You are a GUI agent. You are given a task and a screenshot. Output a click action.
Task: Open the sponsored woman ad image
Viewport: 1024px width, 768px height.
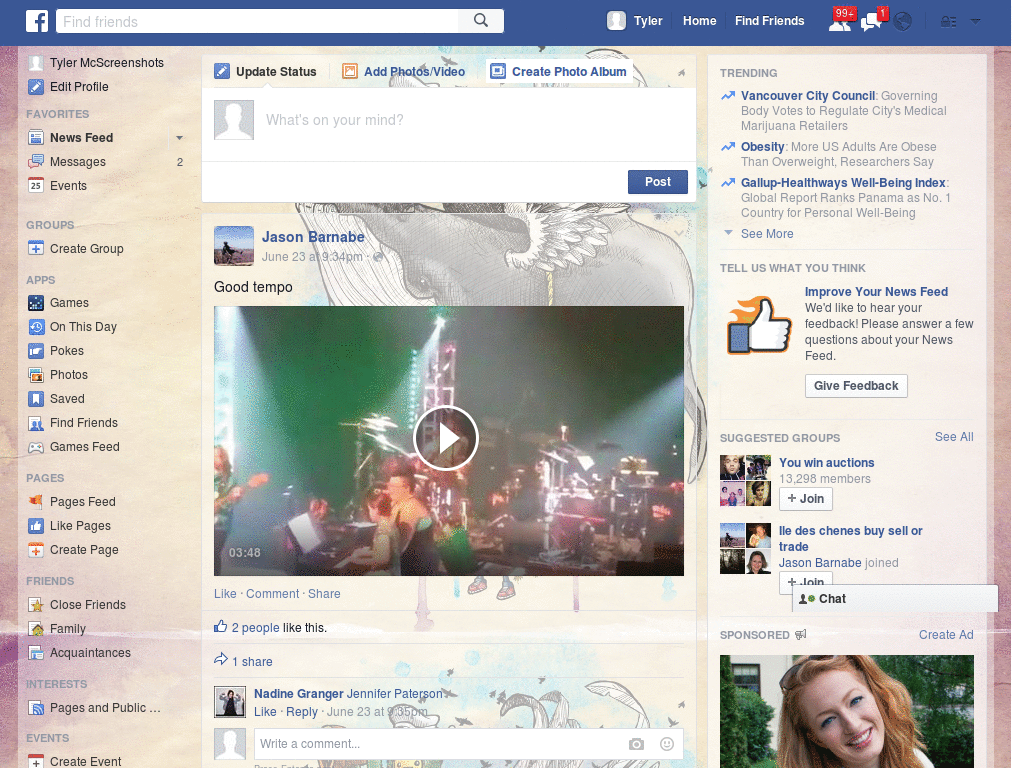pos(846,711)
